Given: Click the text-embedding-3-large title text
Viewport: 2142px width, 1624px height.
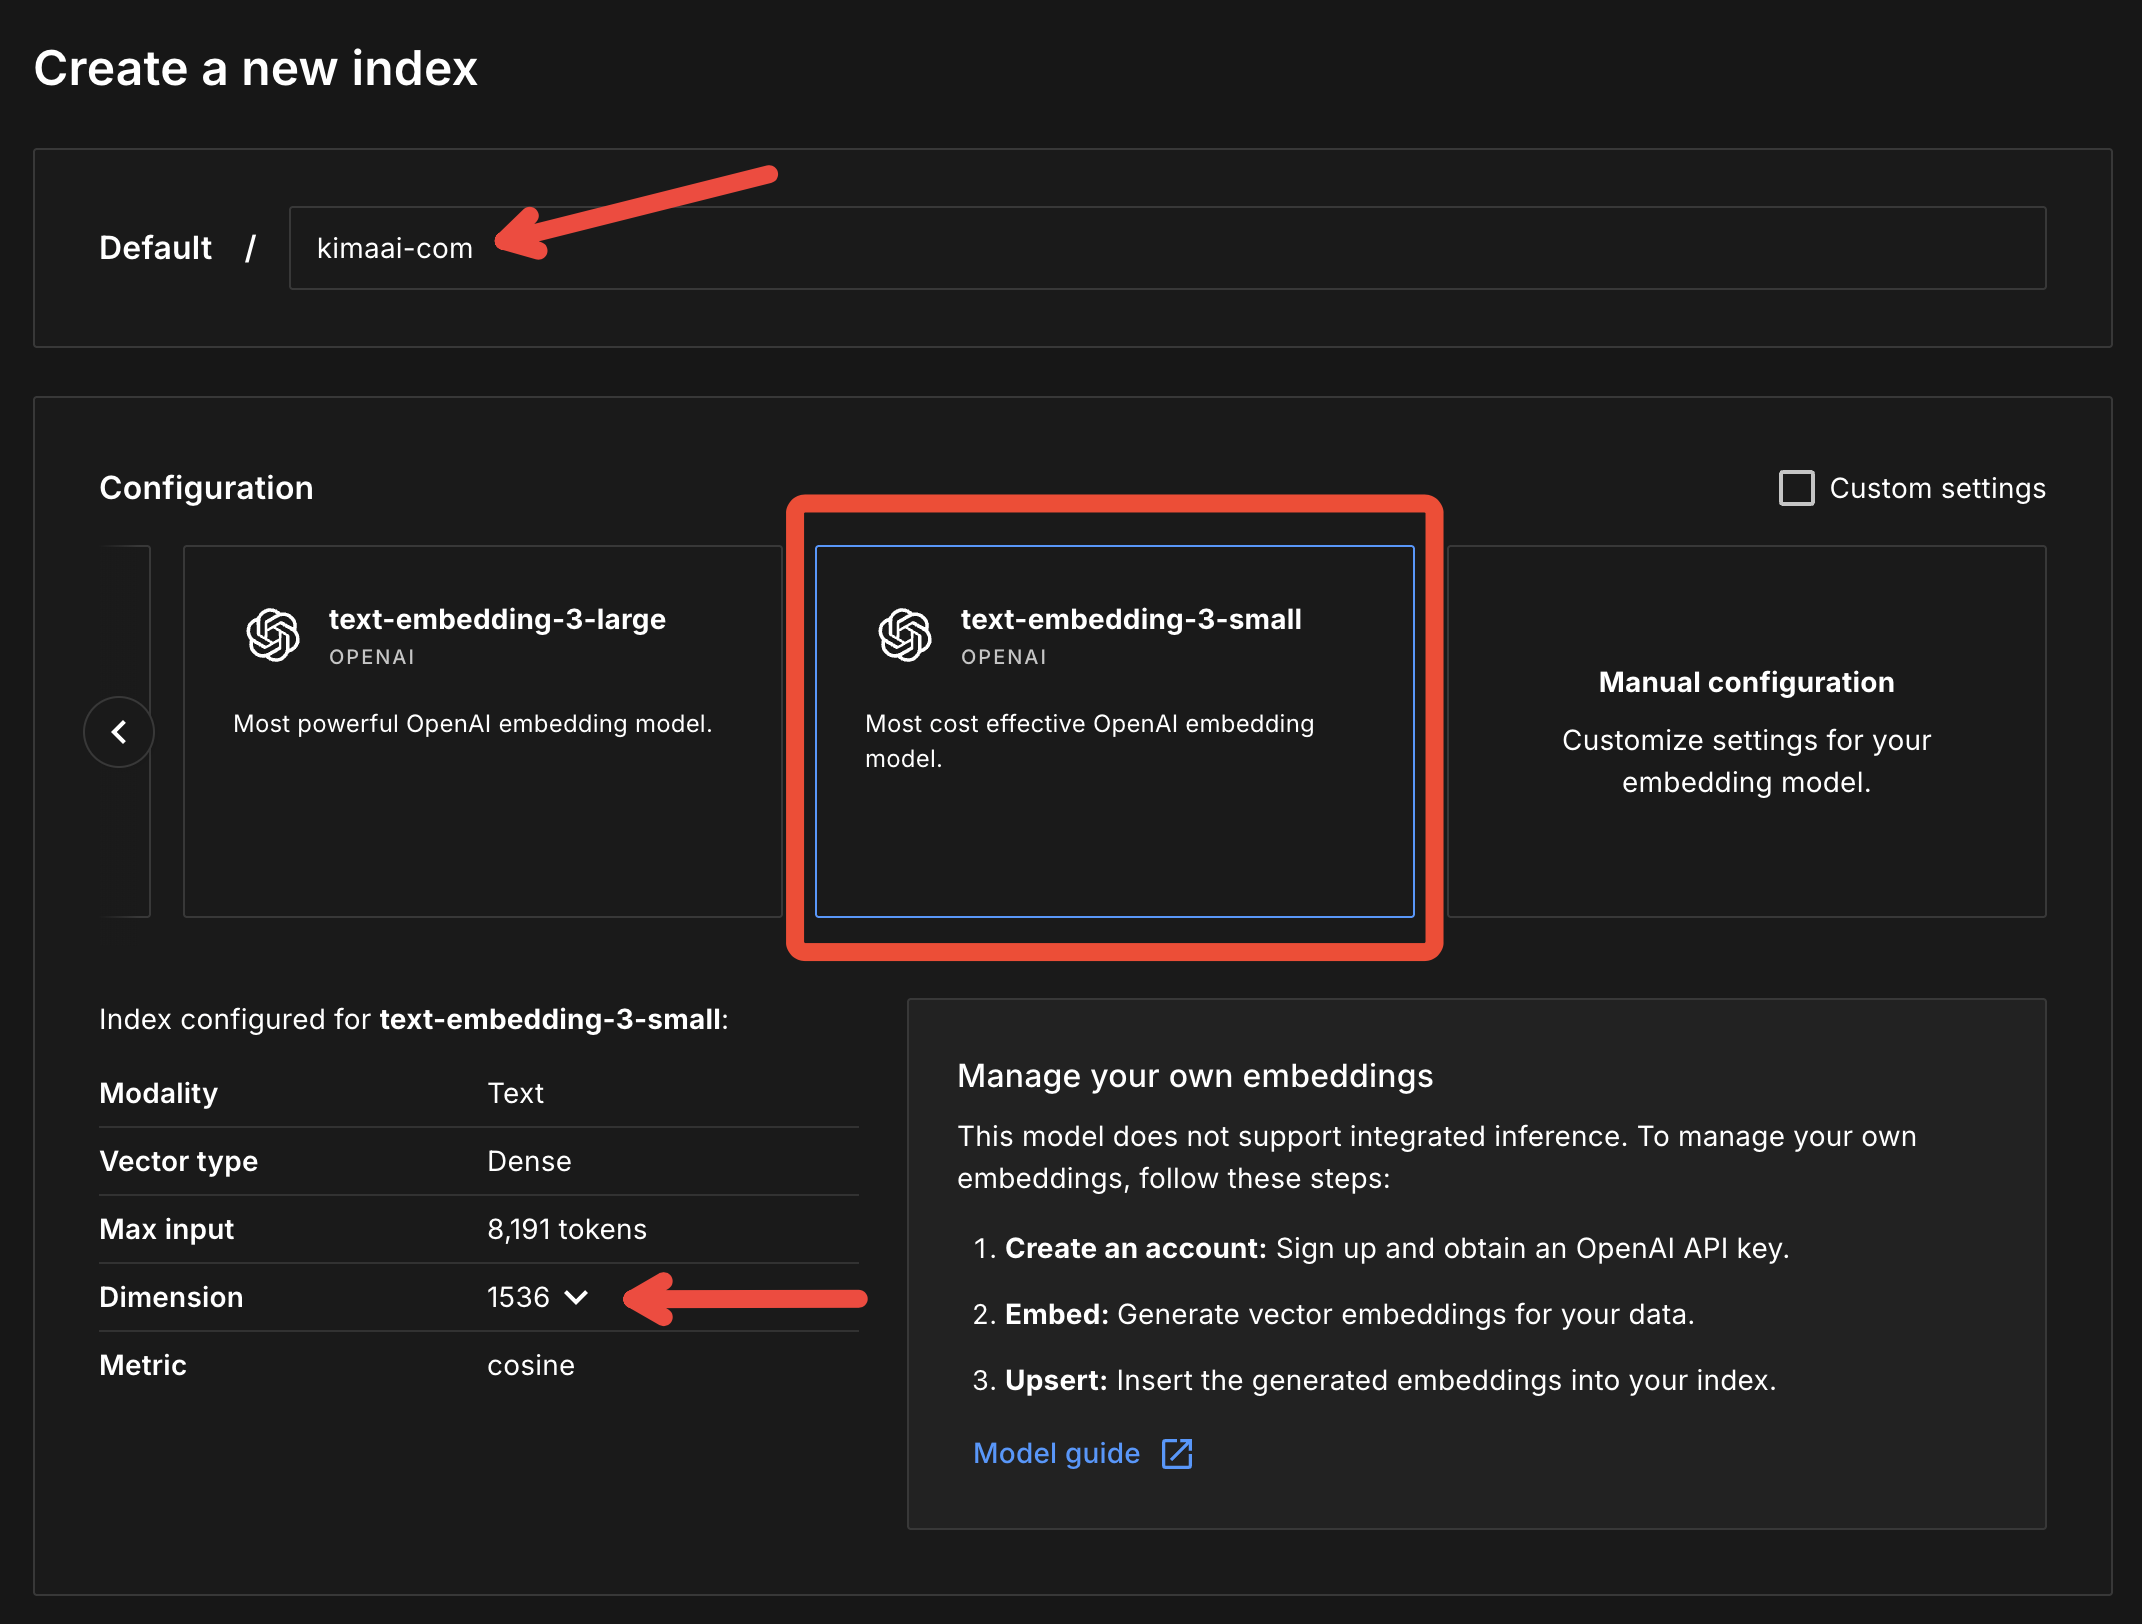Looking at the screenshot, I should click(497, 619).
